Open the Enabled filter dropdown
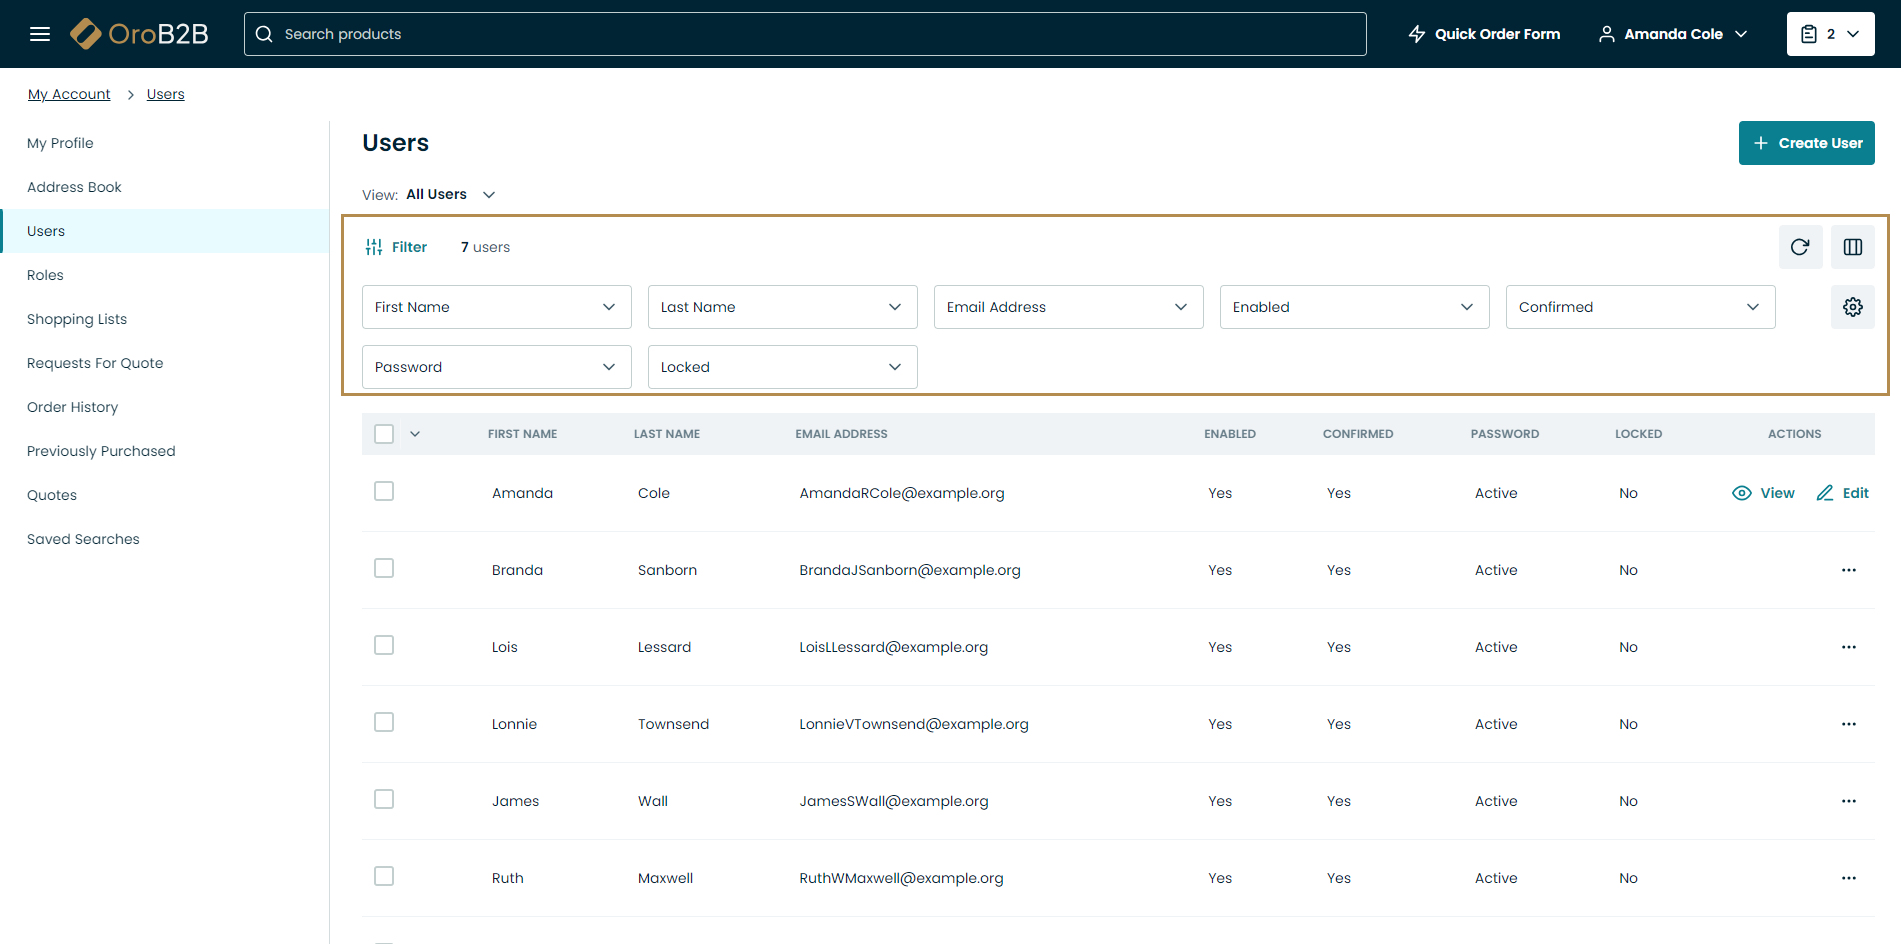1901x944 pixels. tap(1354, 307)
